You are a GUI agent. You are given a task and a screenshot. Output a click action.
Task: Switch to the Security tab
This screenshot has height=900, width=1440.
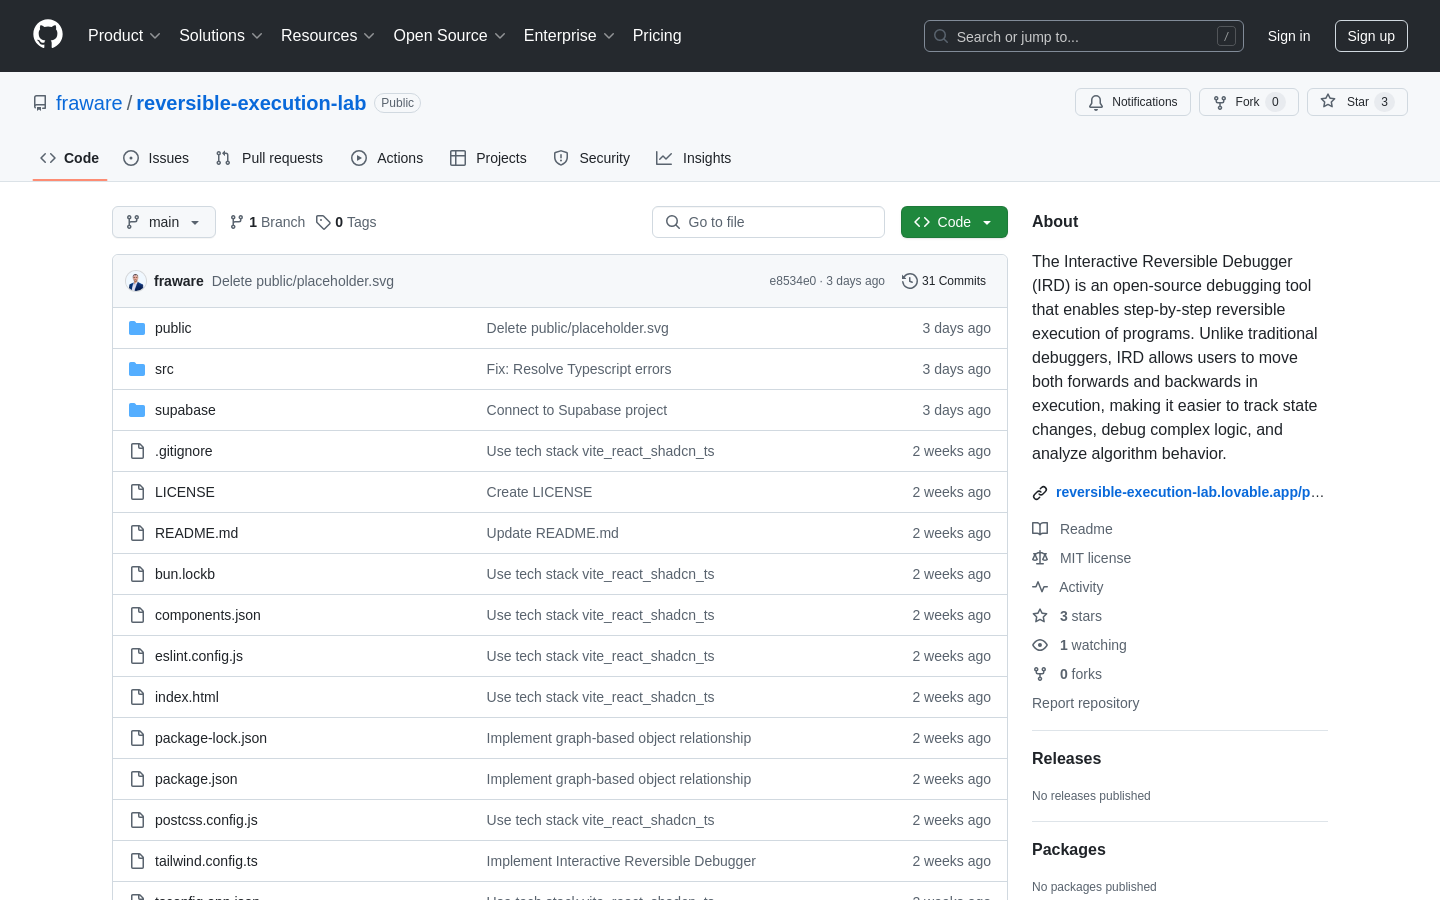coord(592,158)
